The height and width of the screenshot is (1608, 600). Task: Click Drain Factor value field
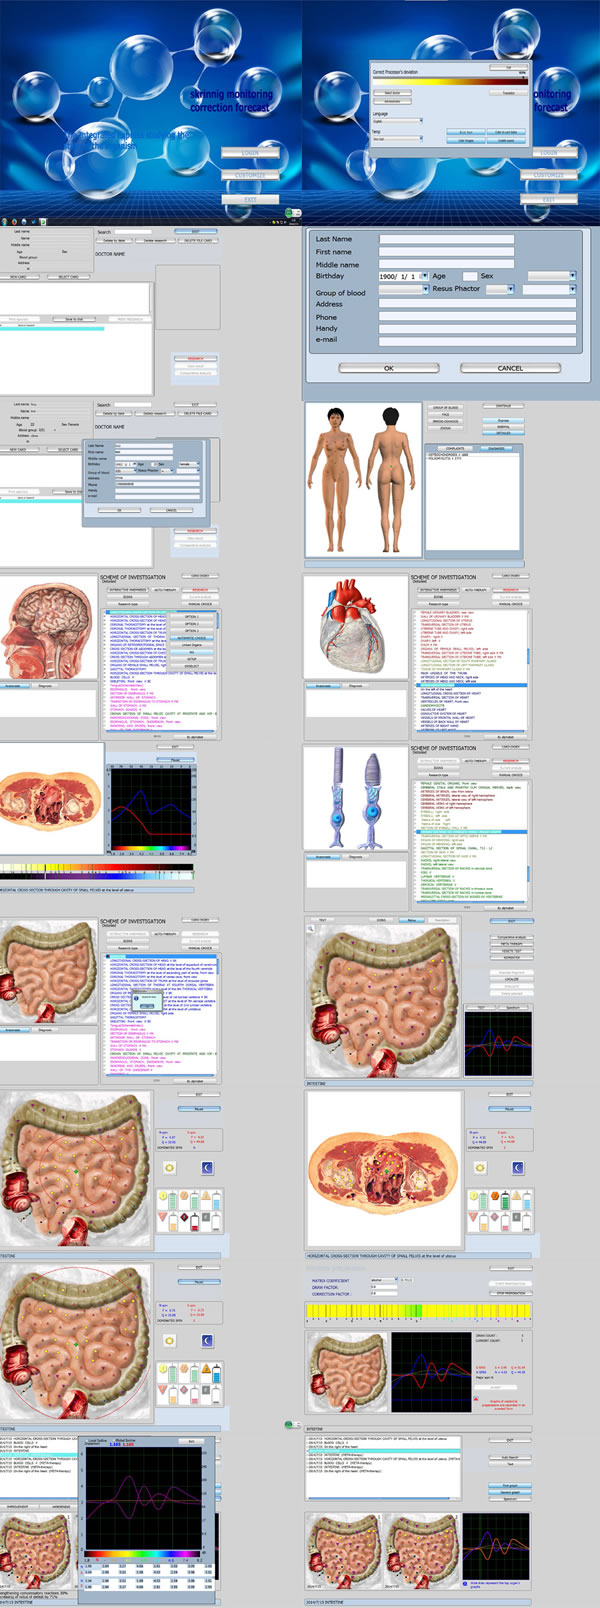(384, 1287)
